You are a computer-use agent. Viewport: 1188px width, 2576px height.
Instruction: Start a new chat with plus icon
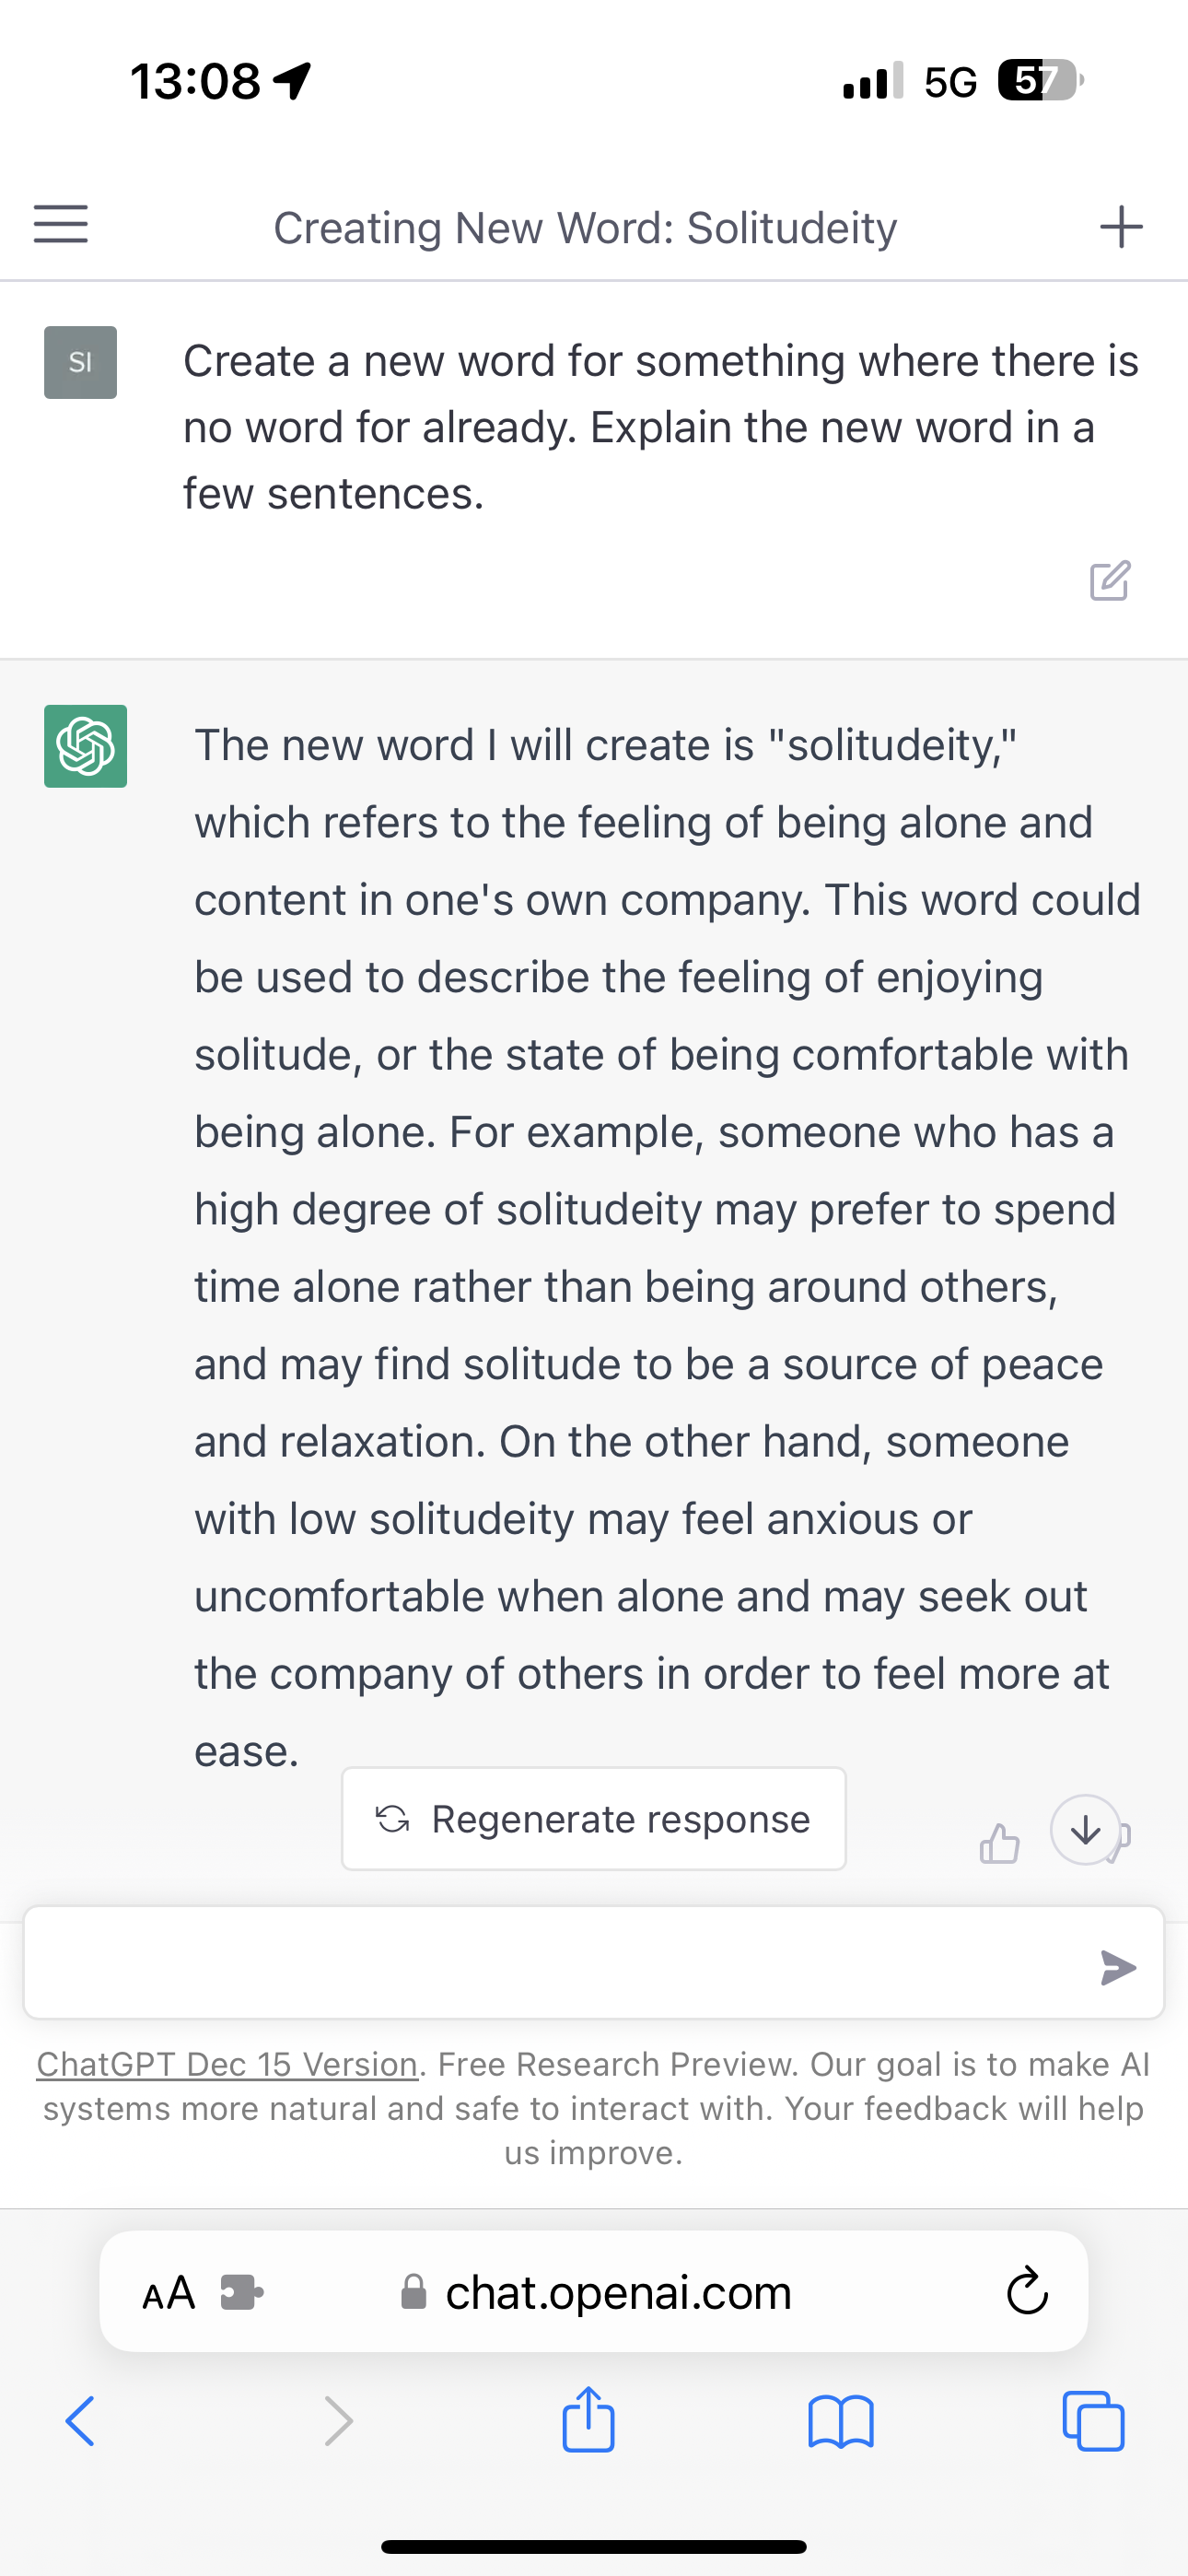[1120, 226]
